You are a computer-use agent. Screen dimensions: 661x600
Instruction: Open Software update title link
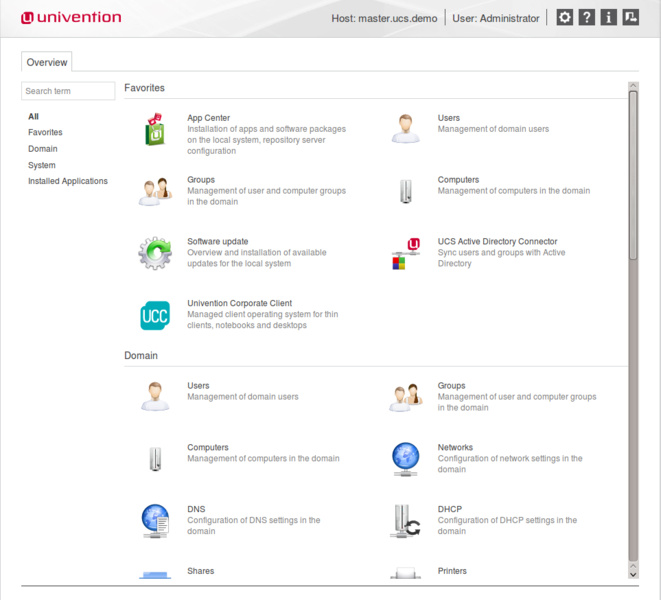click(x=218, y=241)
